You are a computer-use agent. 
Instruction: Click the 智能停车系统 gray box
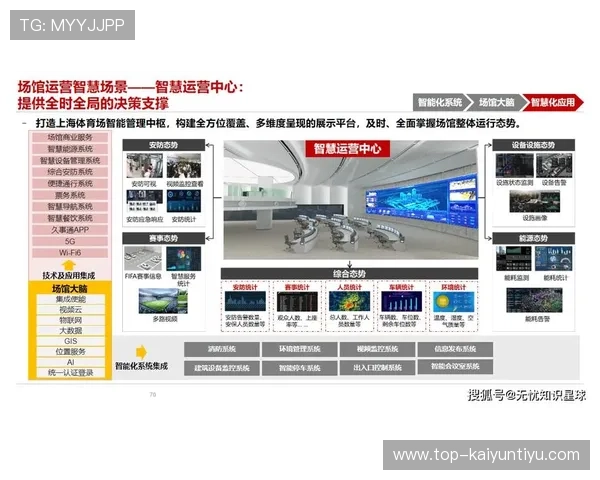[x=300, y=368]
